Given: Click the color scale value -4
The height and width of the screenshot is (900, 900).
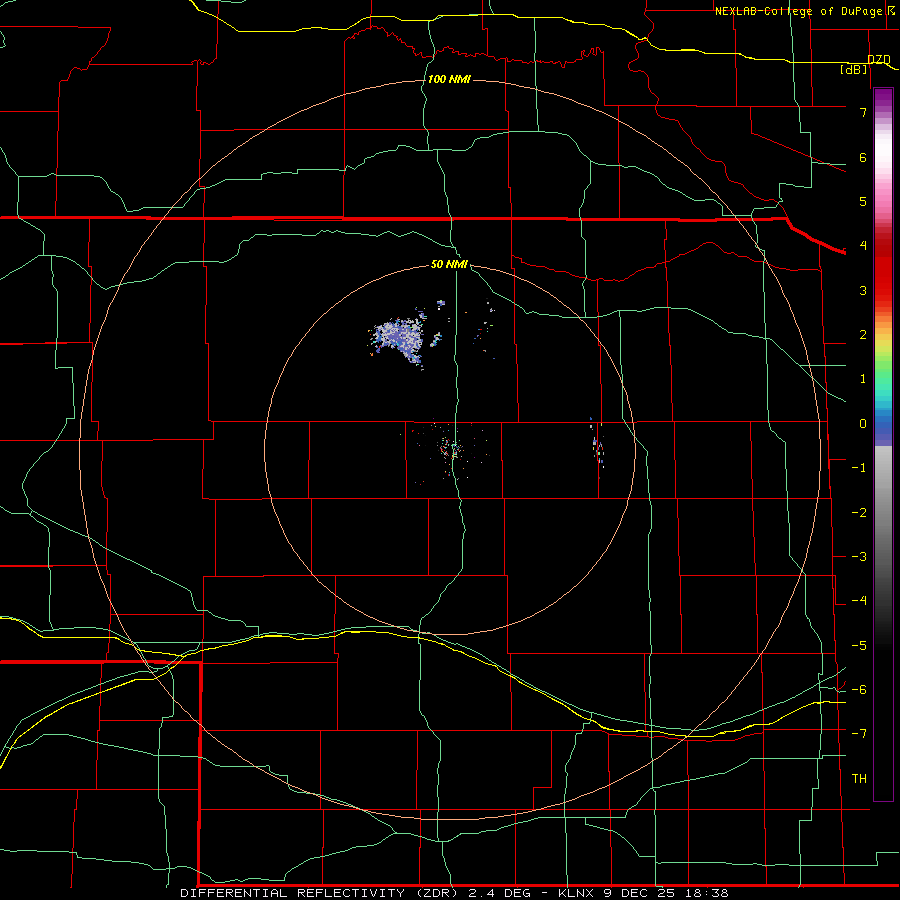Looking at the screenshot, I should (x=859, y=601).
